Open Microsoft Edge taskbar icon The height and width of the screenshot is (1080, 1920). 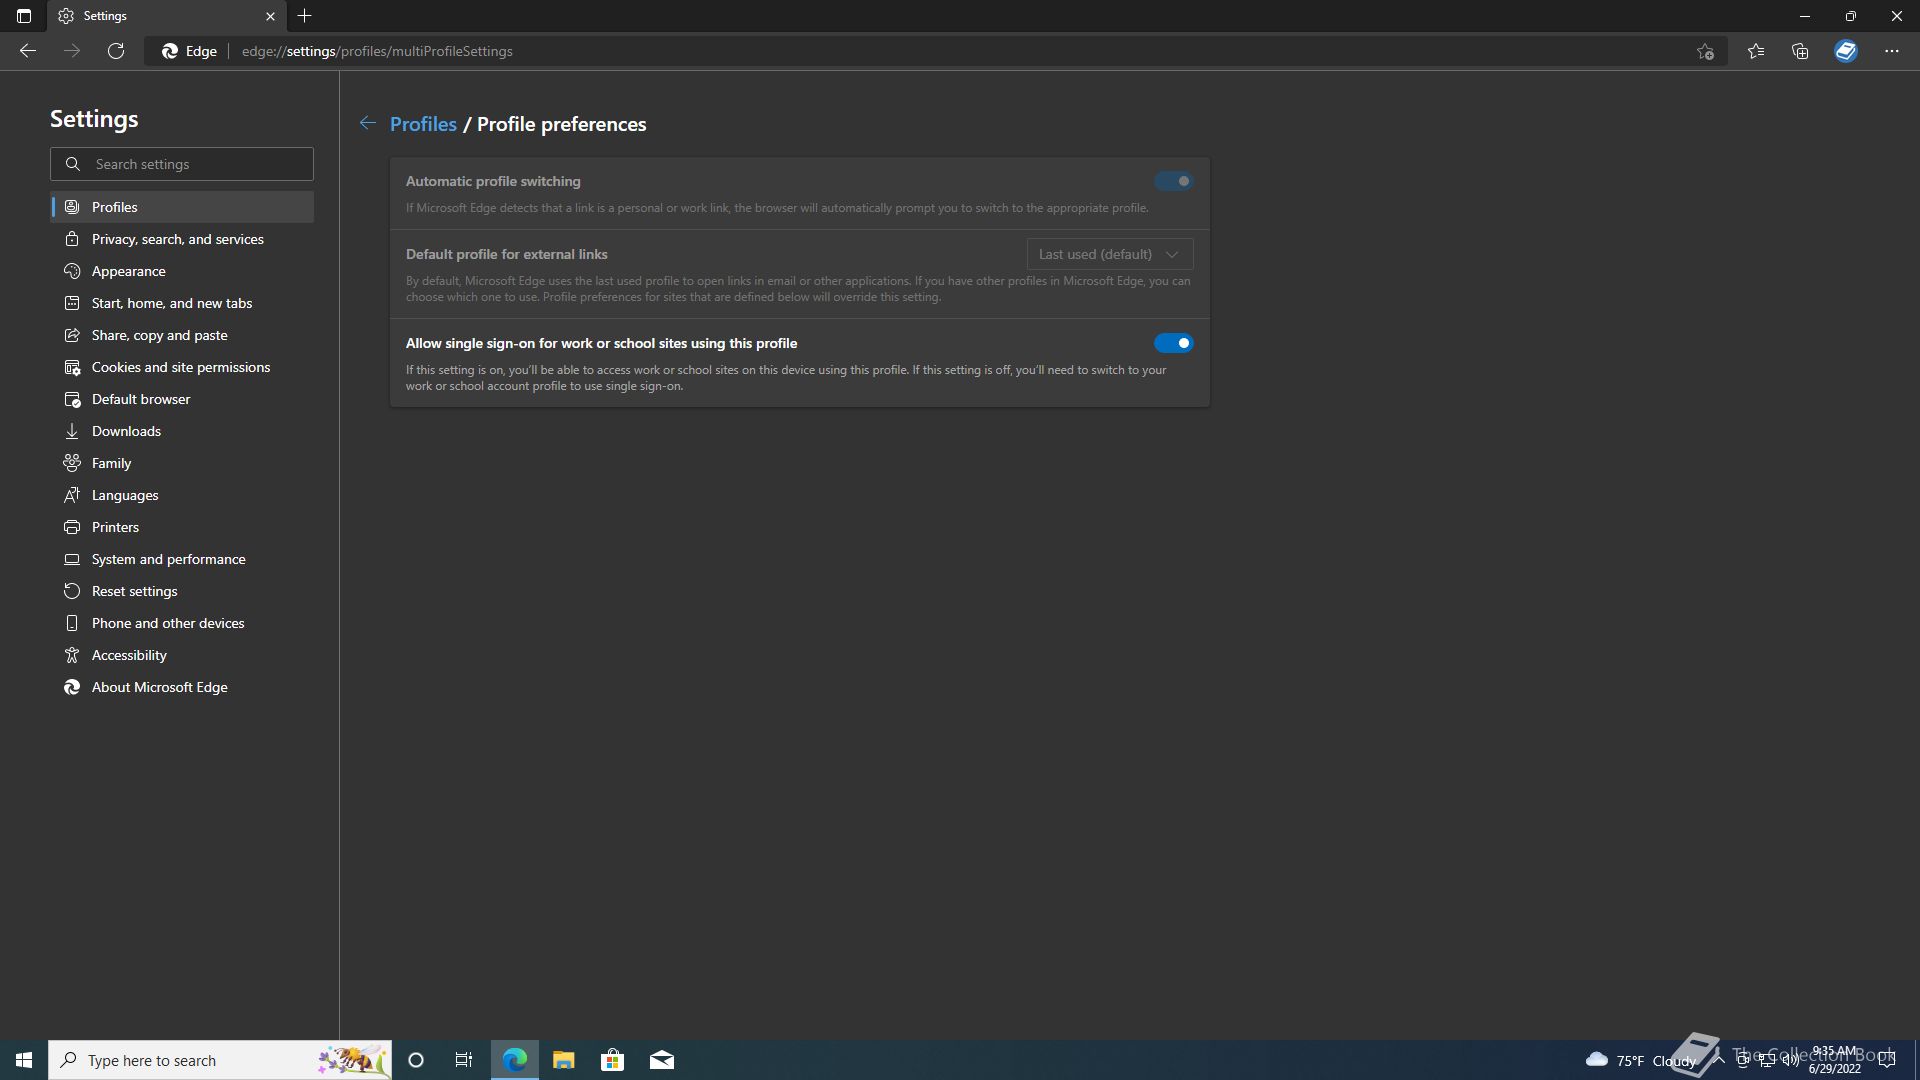tap(514, 1060)
